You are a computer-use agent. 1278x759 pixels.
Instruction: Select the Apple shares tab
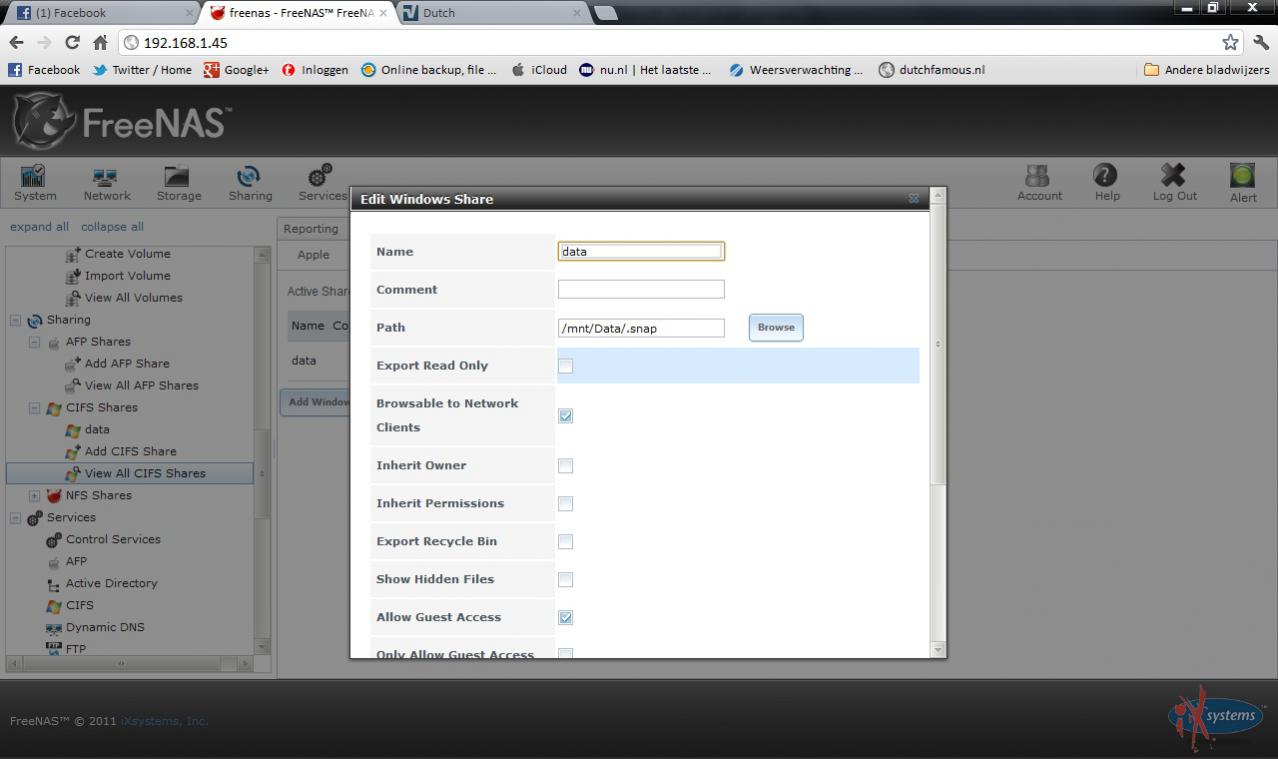tap(313, 255)
